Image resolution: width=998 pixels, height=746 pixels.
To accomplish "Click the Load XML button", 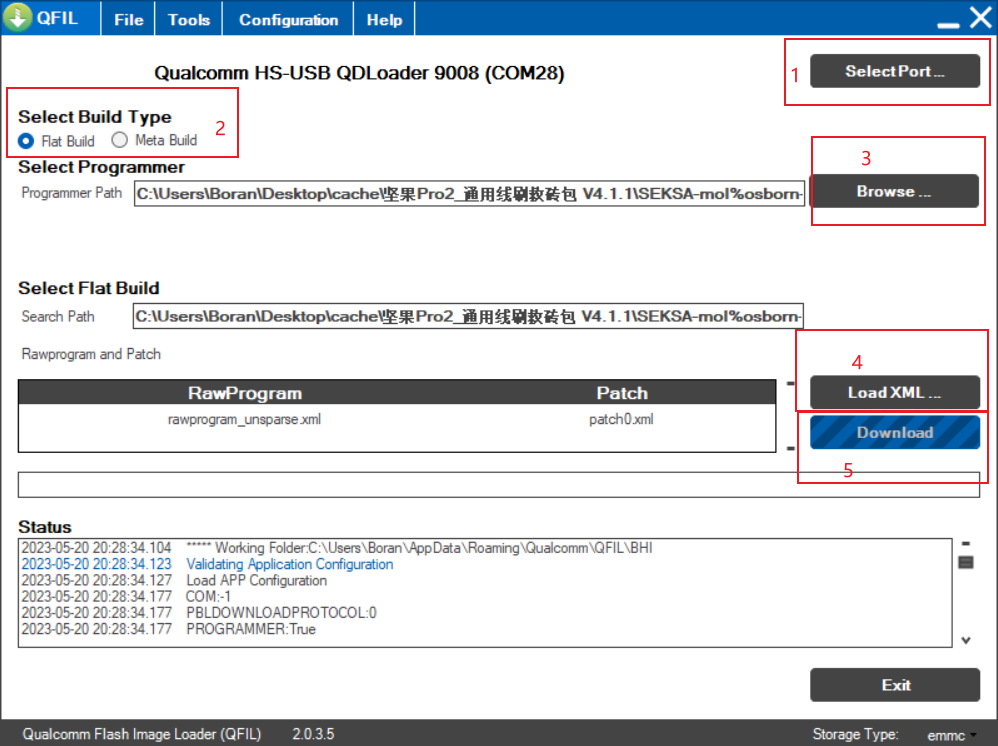I will tap(894, 392).
